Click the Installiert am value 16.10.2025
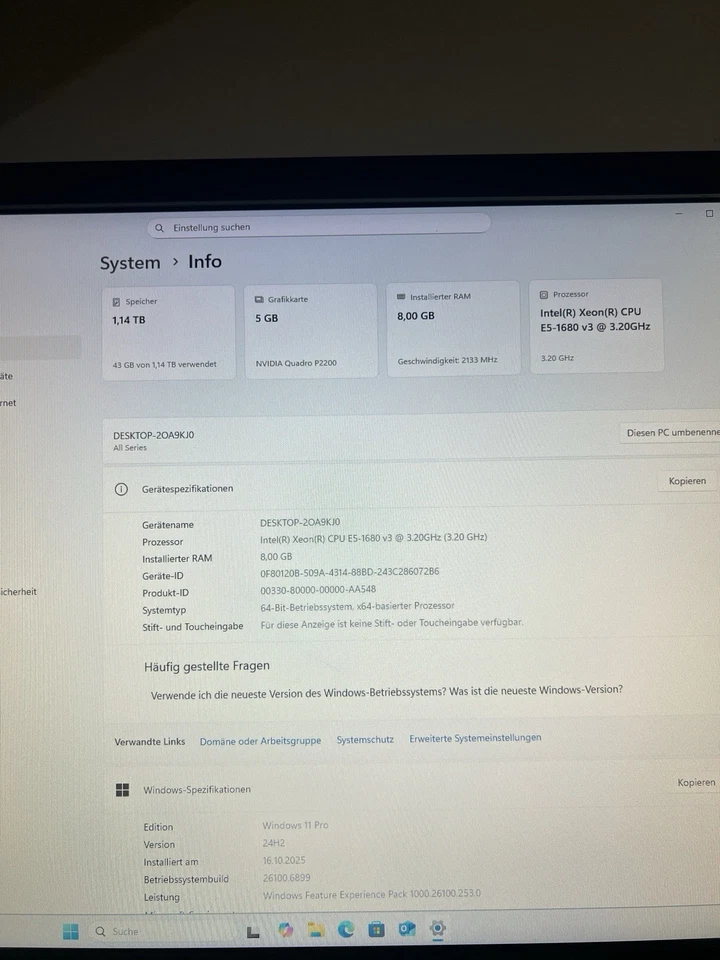Screen dimensions: 720x960 [x=283, y=860]
